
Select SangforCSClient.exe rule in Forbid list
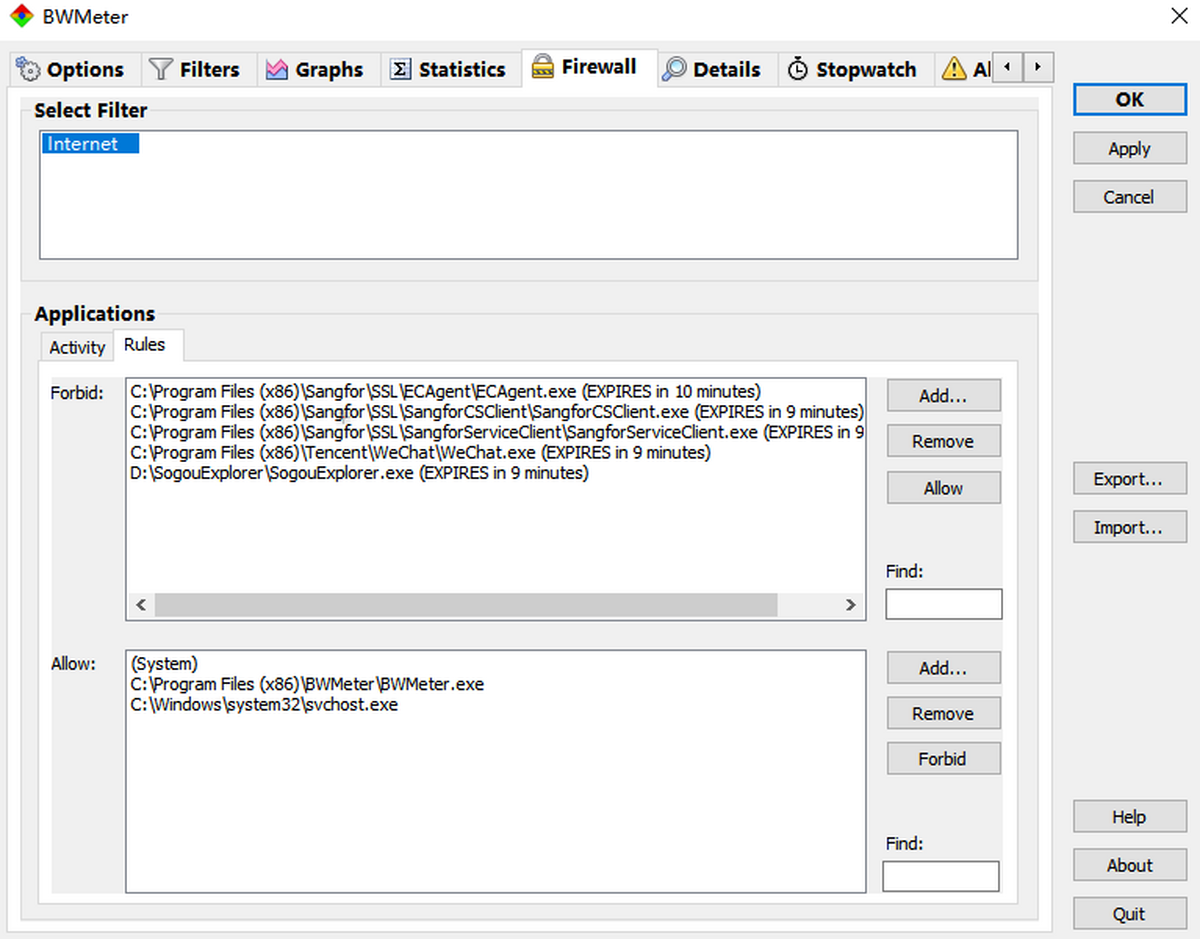[495, 411]
